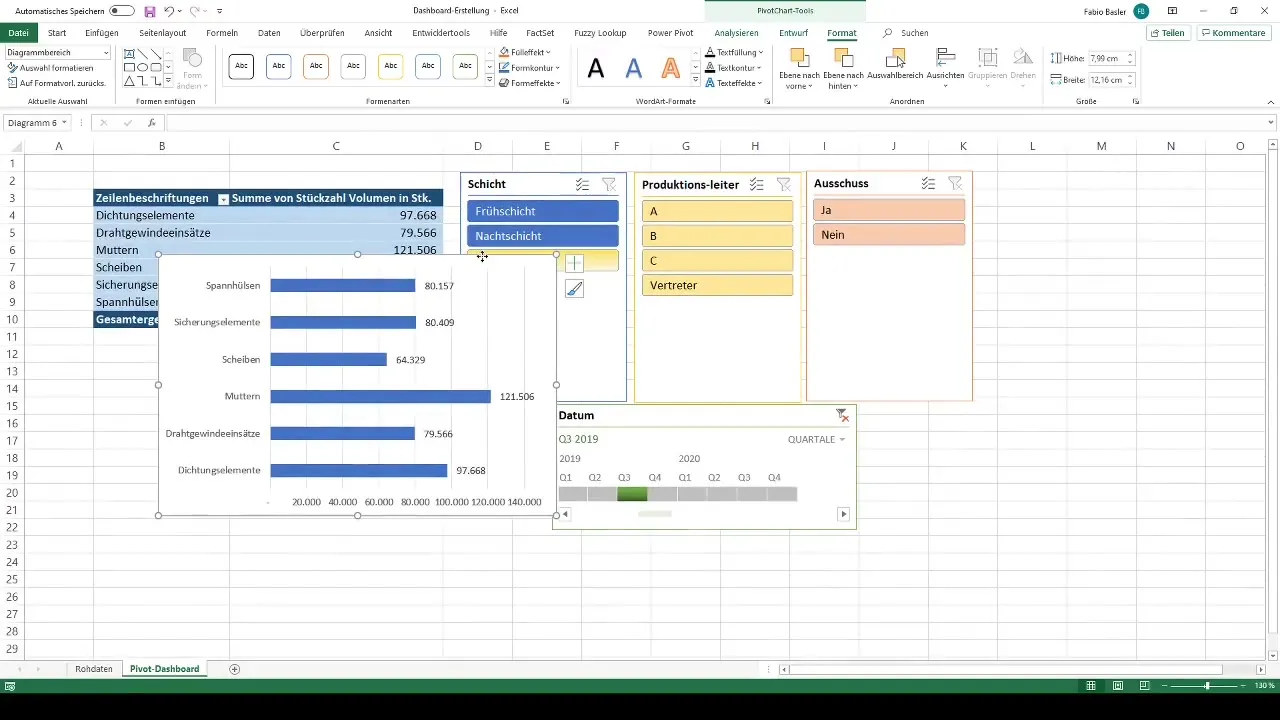Switch to page layout view icon
Viewport: 1280px width, 720px height.
pos(1117,686)
